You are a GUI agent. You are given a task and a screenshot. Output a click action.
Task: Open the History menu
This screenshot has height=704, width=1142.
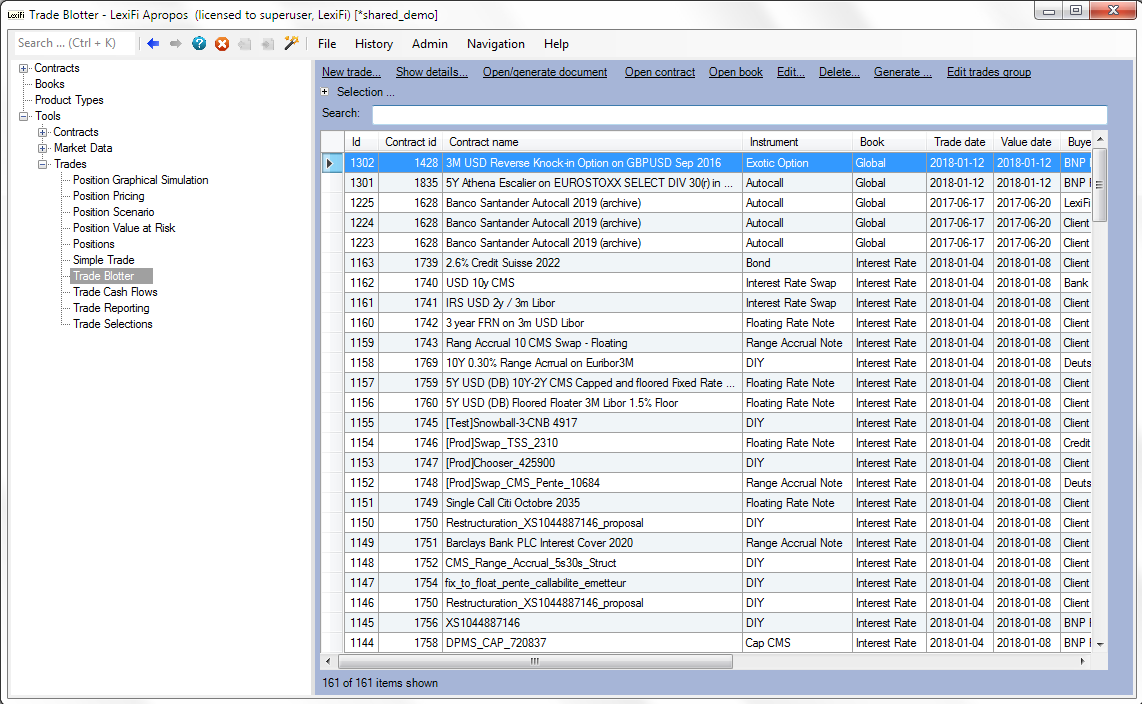click(374, 44)
